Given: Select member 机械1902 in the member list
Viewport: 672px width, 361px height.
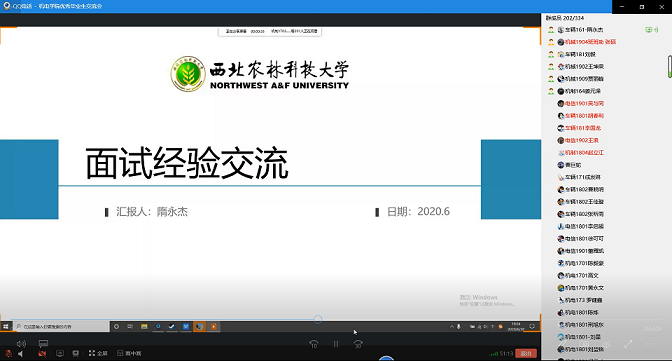Looking at the screenshot, I should coord(604,66).
